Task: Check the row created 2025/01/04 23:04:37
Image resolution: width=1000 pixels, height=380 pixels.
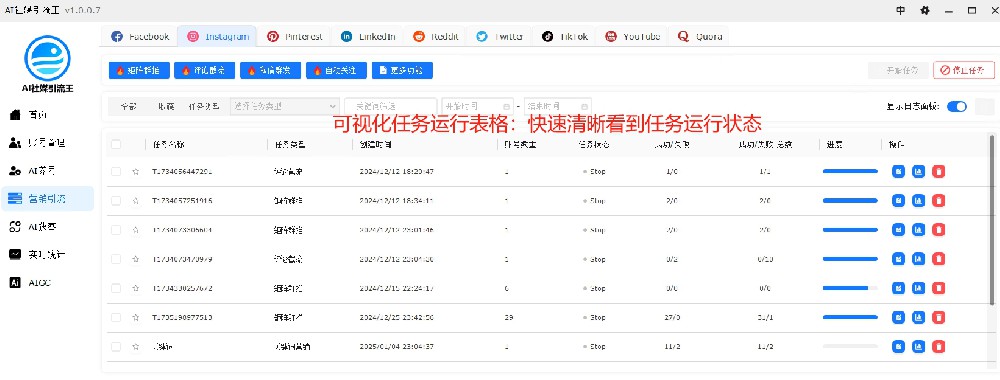Action: [x=116, y=347]
